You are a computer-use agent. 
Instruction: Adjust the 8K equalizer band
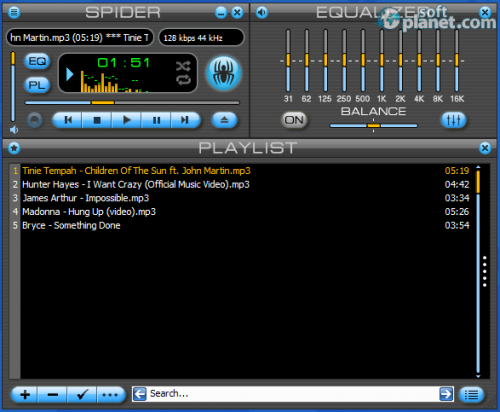[438, 61]
